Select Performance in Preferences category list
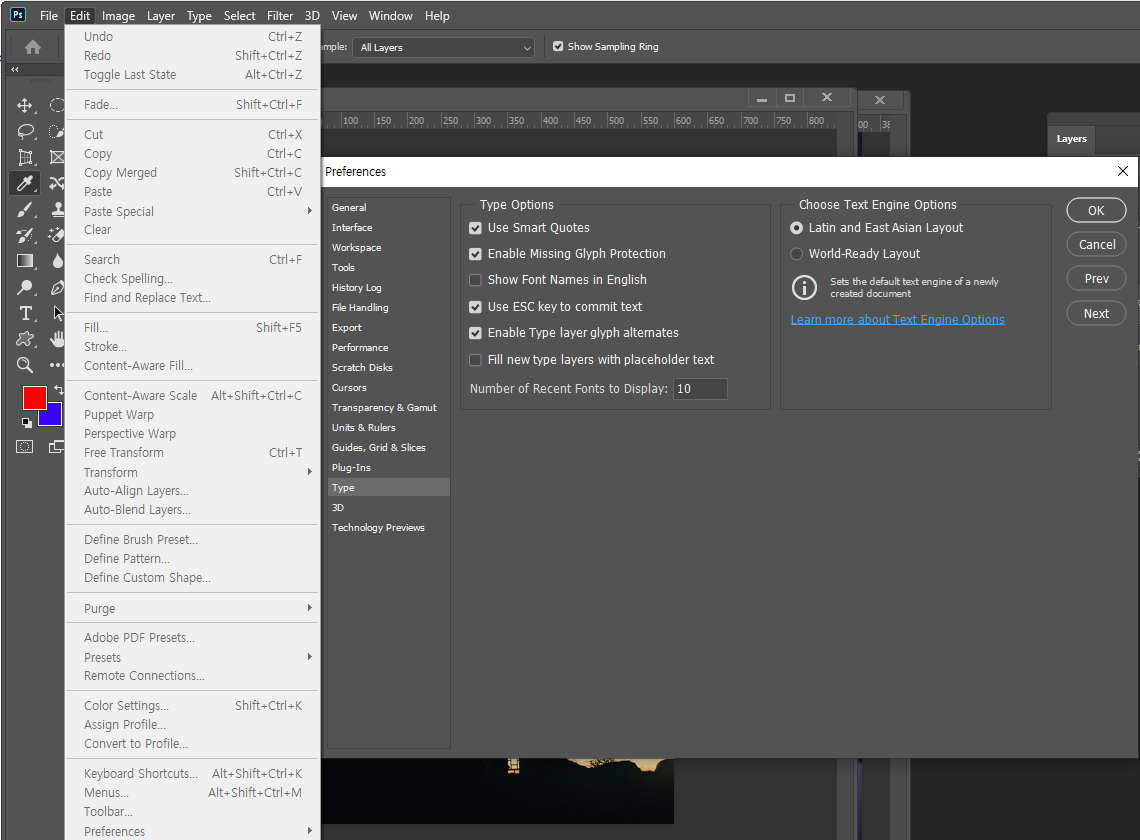The image size is (1140, 840). tap(388, 348)
